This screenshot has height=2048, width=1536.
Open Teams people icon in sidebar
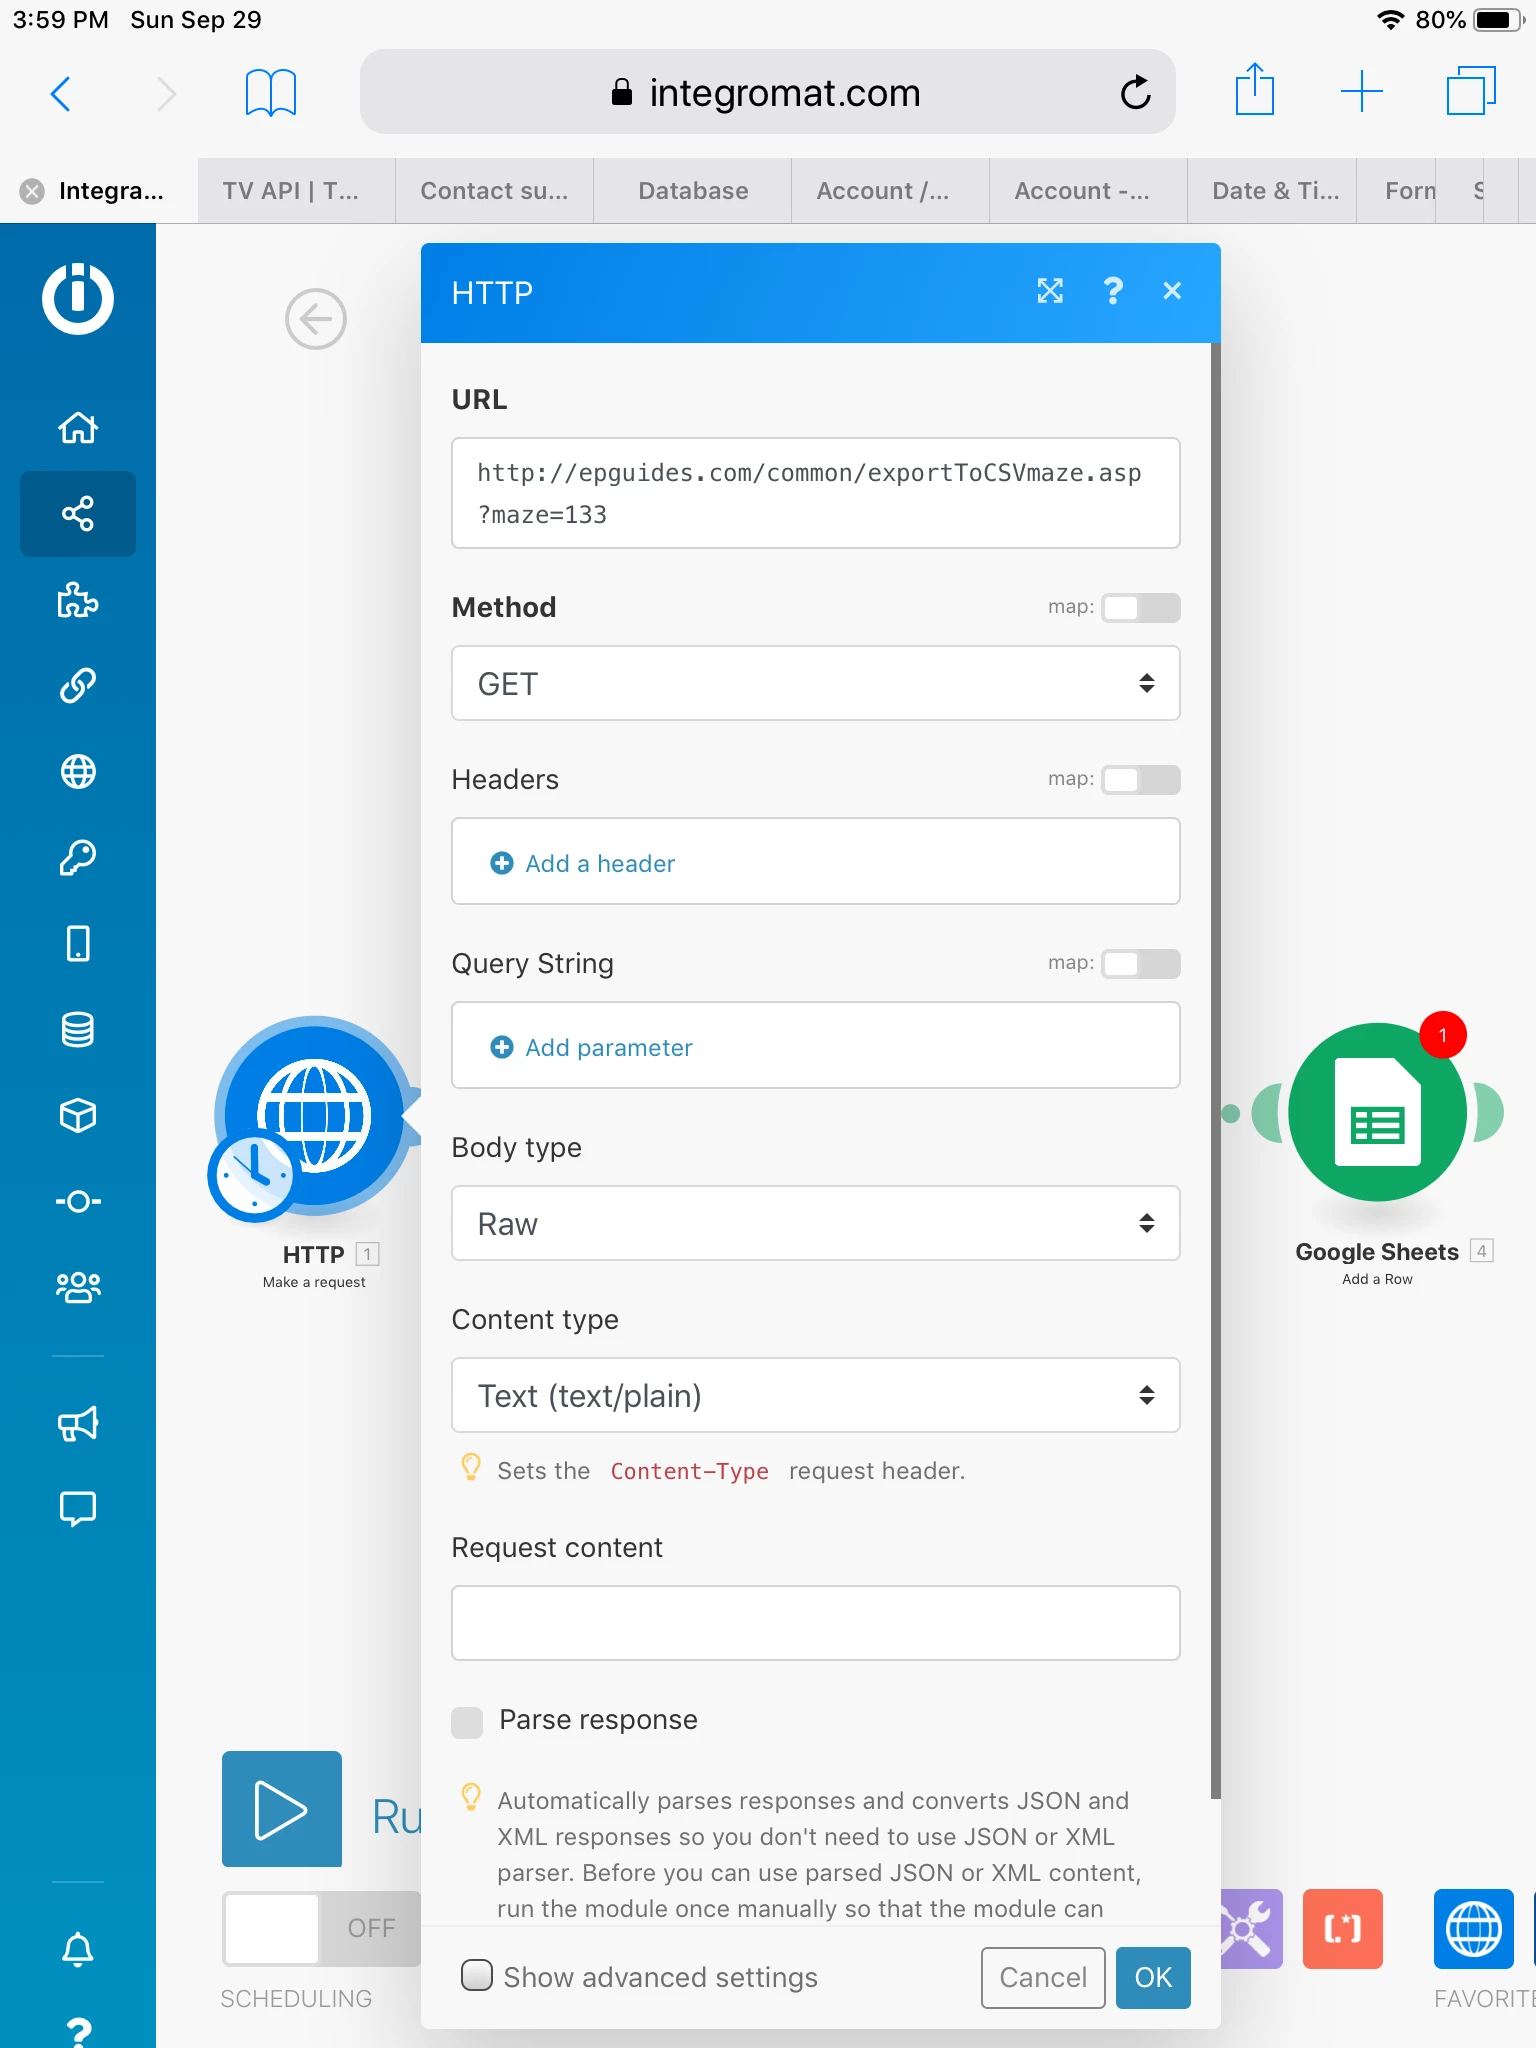coord(78,1287)
